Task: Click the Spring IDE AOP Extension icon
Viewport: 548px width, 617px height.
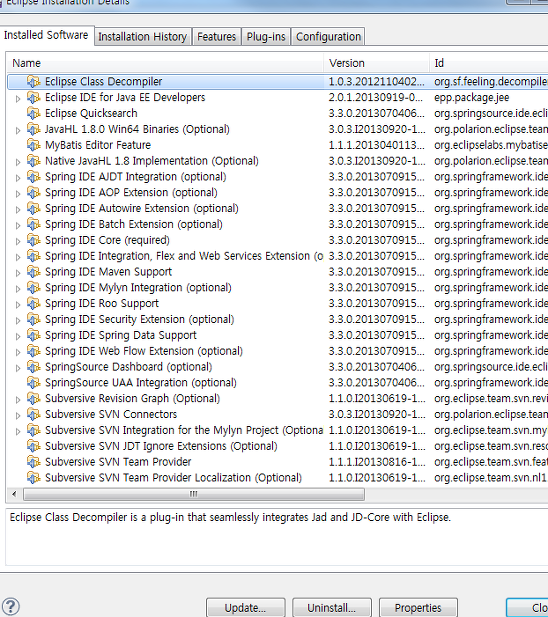Action: click(x=33, y=192)
